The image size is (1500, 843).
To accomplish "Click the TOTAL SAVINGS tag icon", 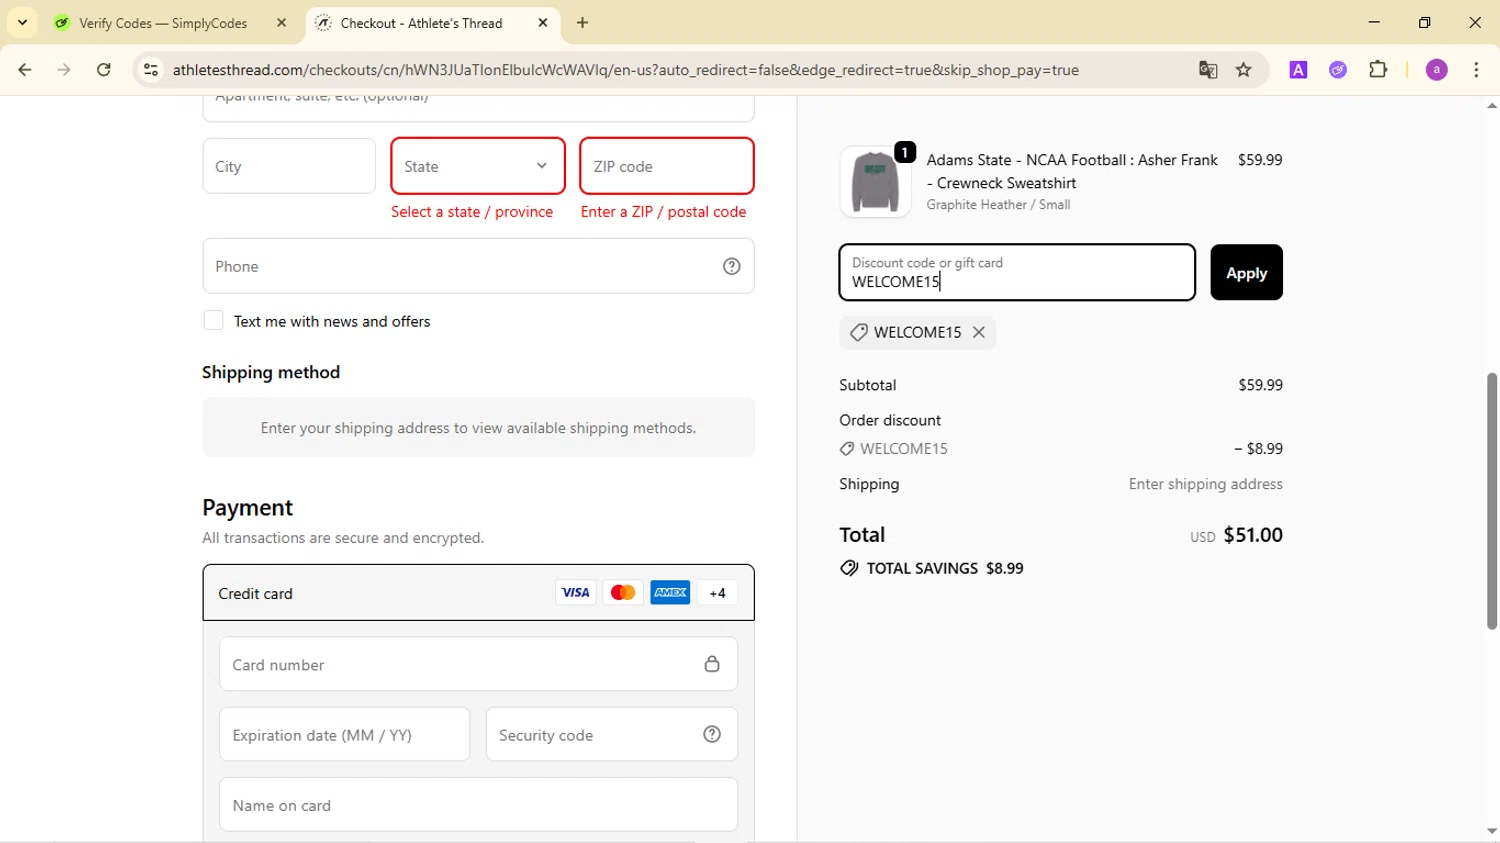I will [849, 568].
